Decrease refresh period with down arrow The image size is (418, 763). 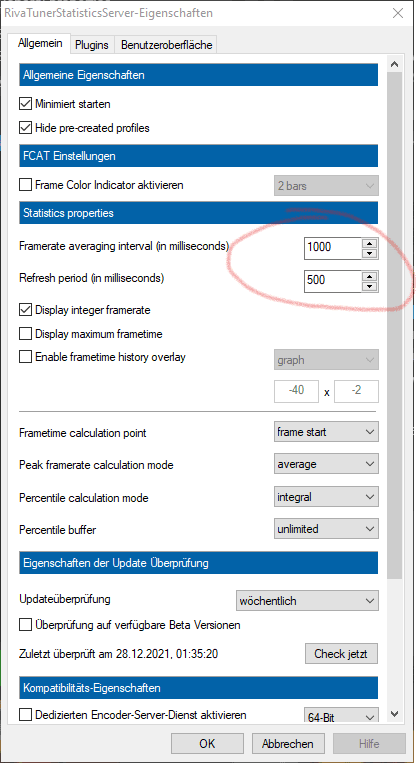coord(370,286)
